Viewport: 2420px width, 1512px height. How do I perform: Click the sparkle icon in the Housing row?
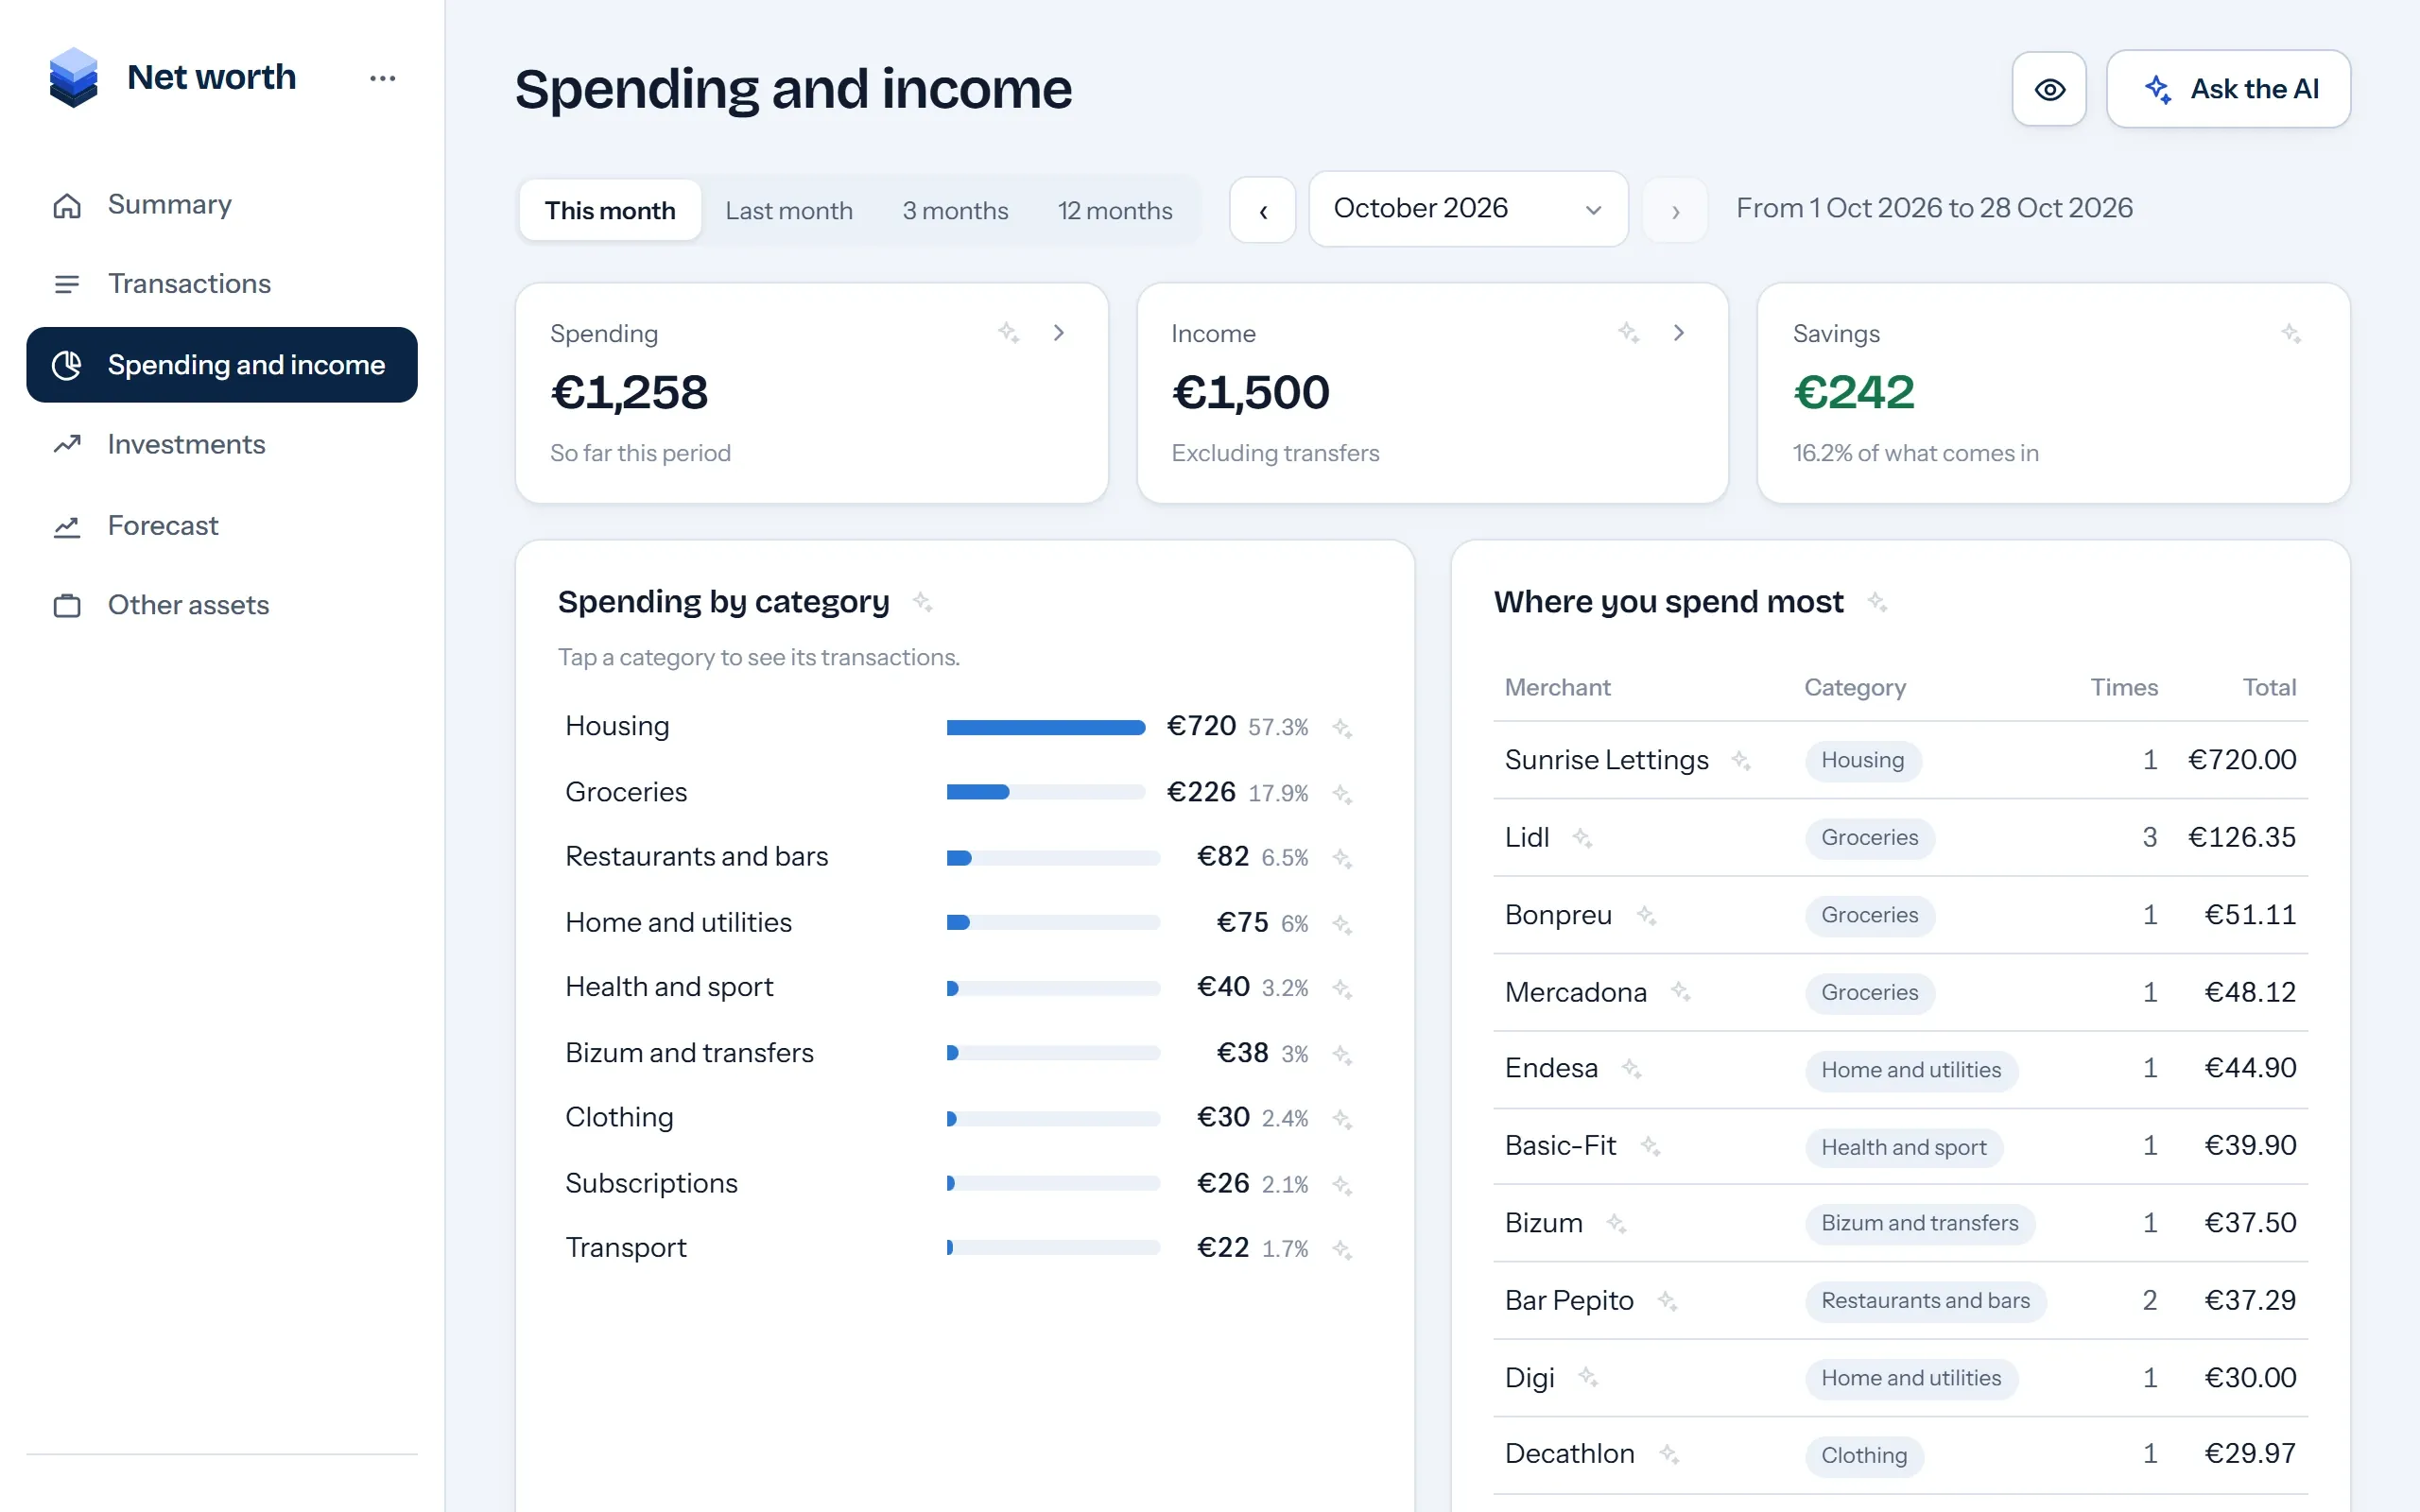coord(1342,728)
